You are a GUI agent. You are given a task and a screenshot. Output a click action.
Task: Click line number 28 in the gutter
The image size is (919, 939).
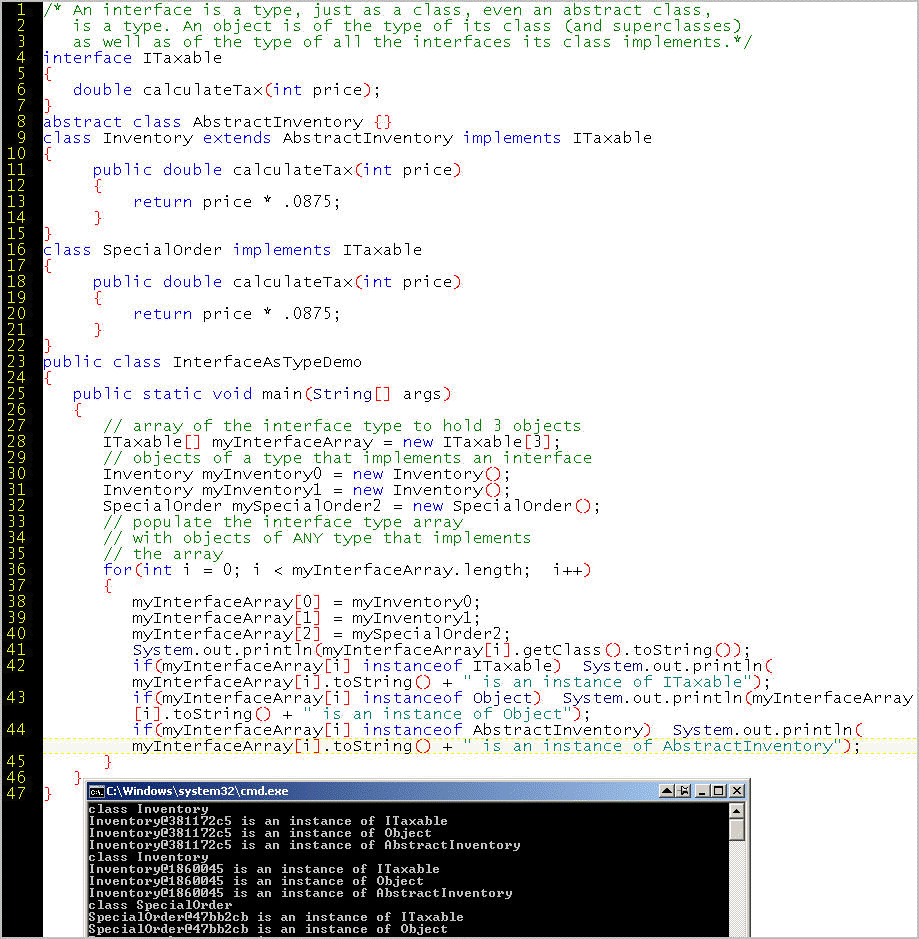(x=16, y=442)
